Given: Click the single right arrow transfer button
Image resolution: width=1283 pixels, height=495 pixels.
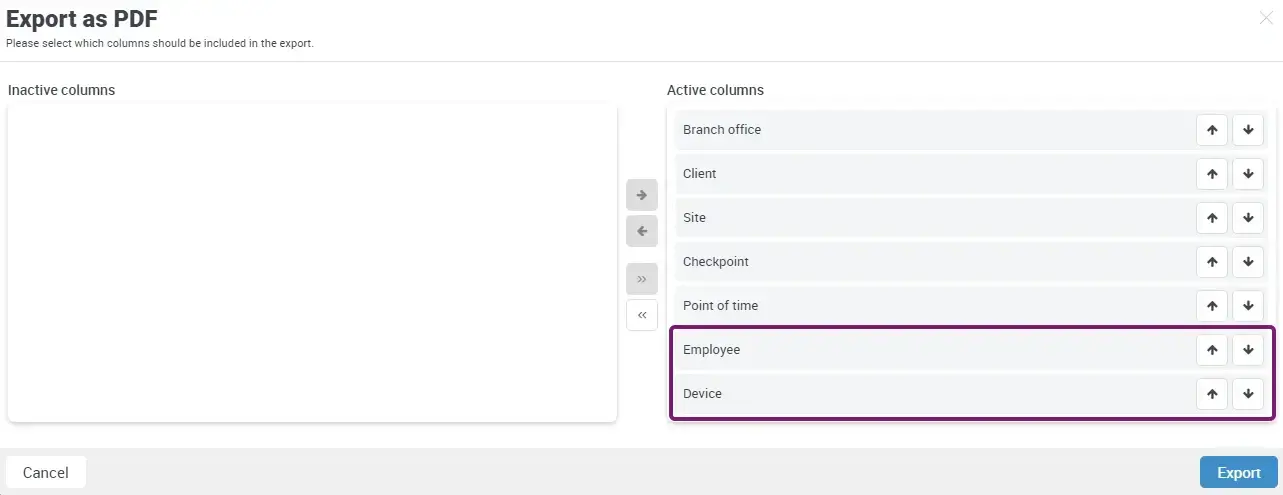Looking at the screenshot, I should [x=642, y=195].
